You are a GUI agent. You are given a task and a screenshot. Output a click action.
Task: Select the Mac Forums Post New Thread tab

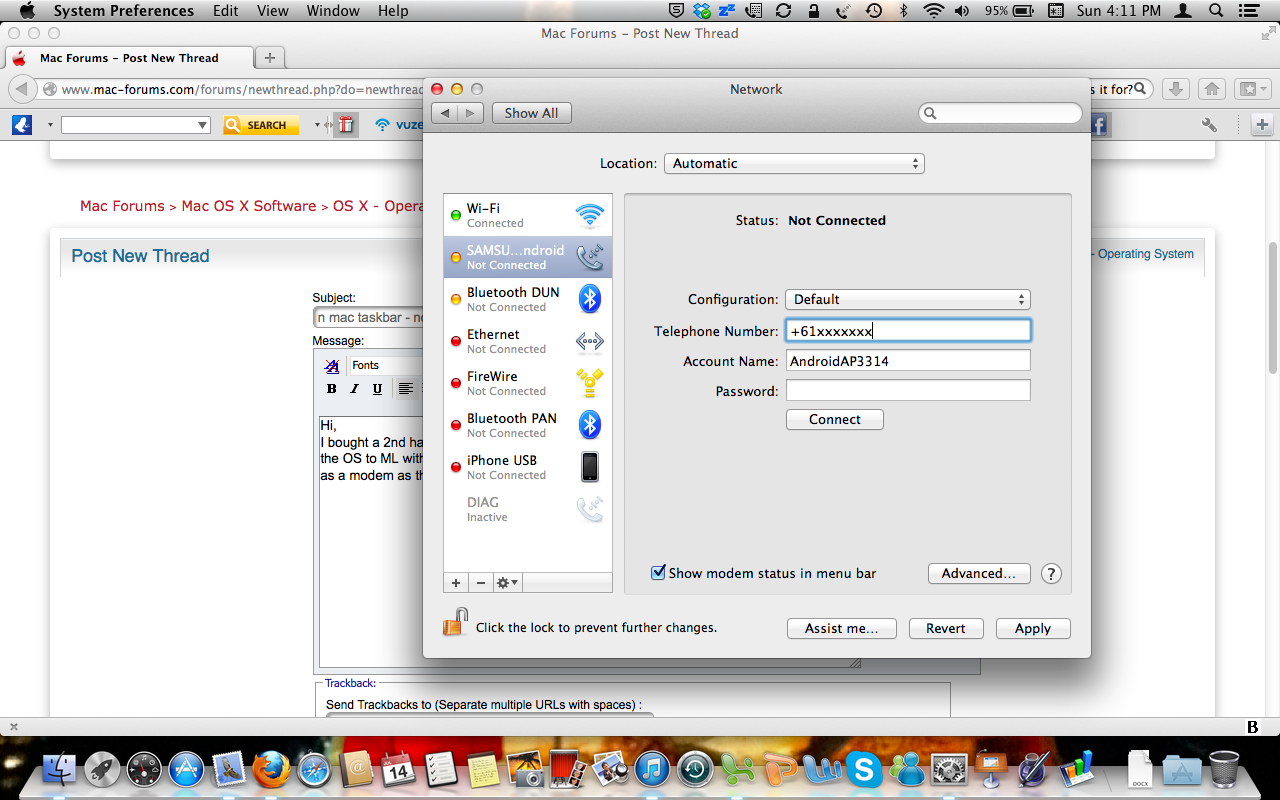[x=129, y=58]
